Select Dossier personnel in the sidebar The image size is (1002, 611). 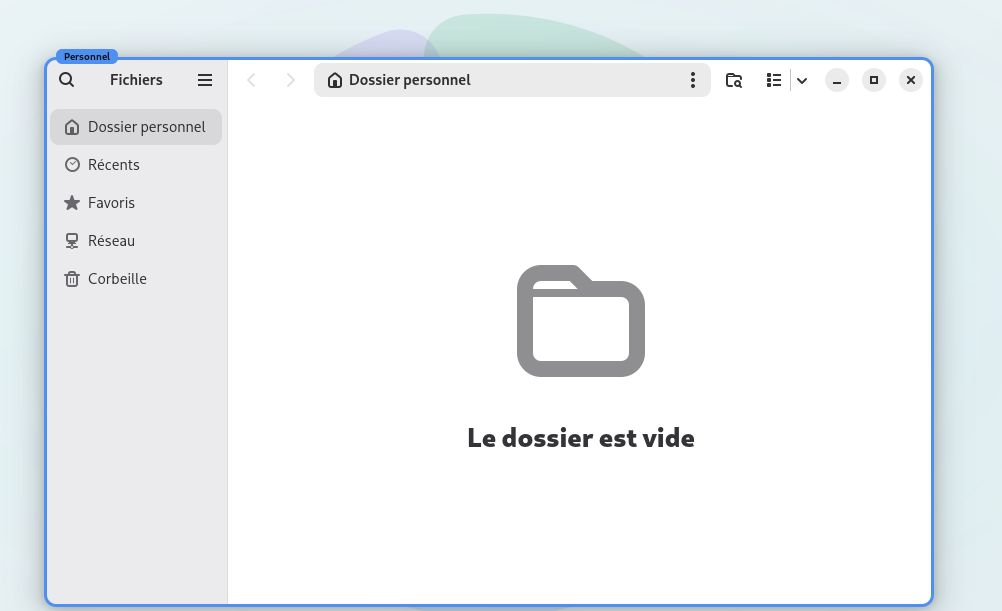(136, 127)
